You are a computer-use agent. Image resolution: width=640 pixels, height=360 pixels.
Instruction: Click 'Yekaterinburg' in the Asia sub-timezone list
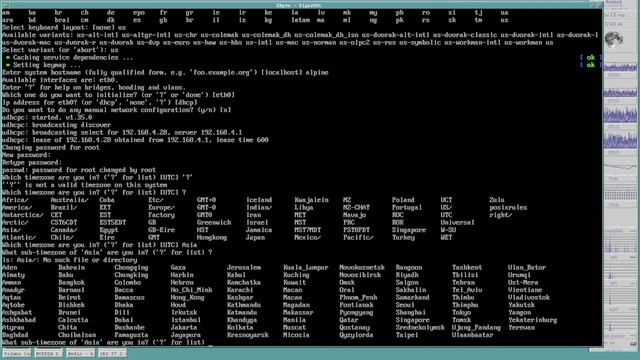(533, 320)
